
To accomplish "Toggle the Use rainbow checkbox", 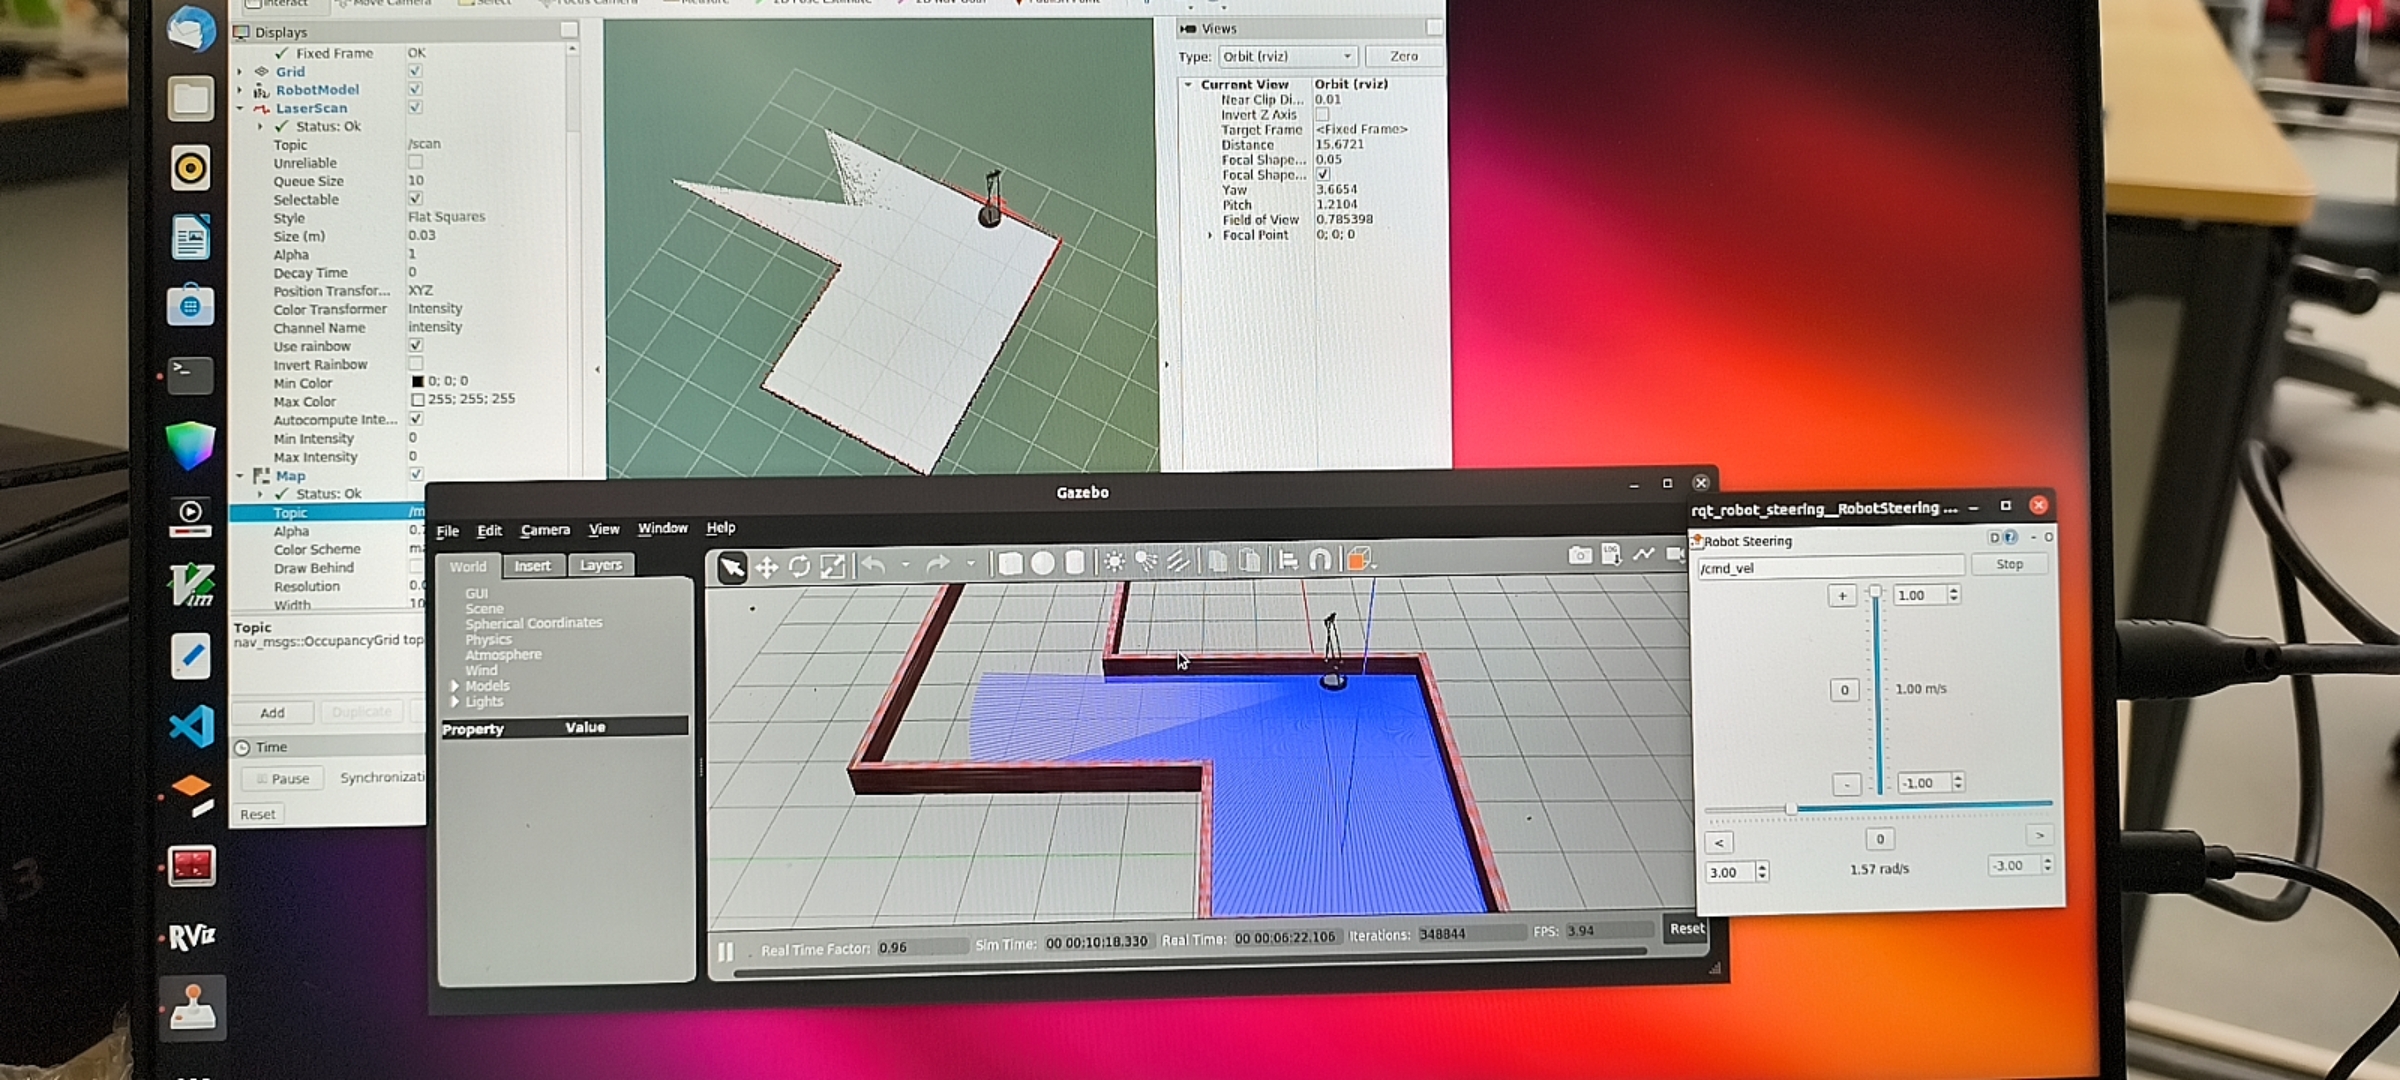I will point(415,345).
